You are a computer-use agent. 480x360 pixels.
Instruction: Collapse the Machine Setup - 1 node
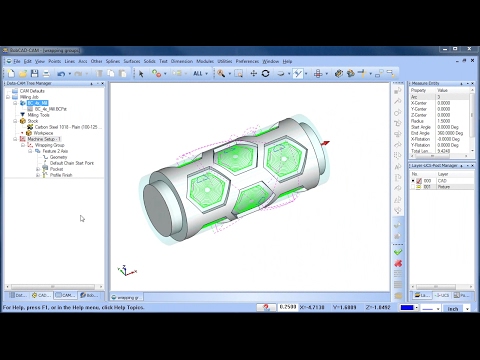pos(15,139)
